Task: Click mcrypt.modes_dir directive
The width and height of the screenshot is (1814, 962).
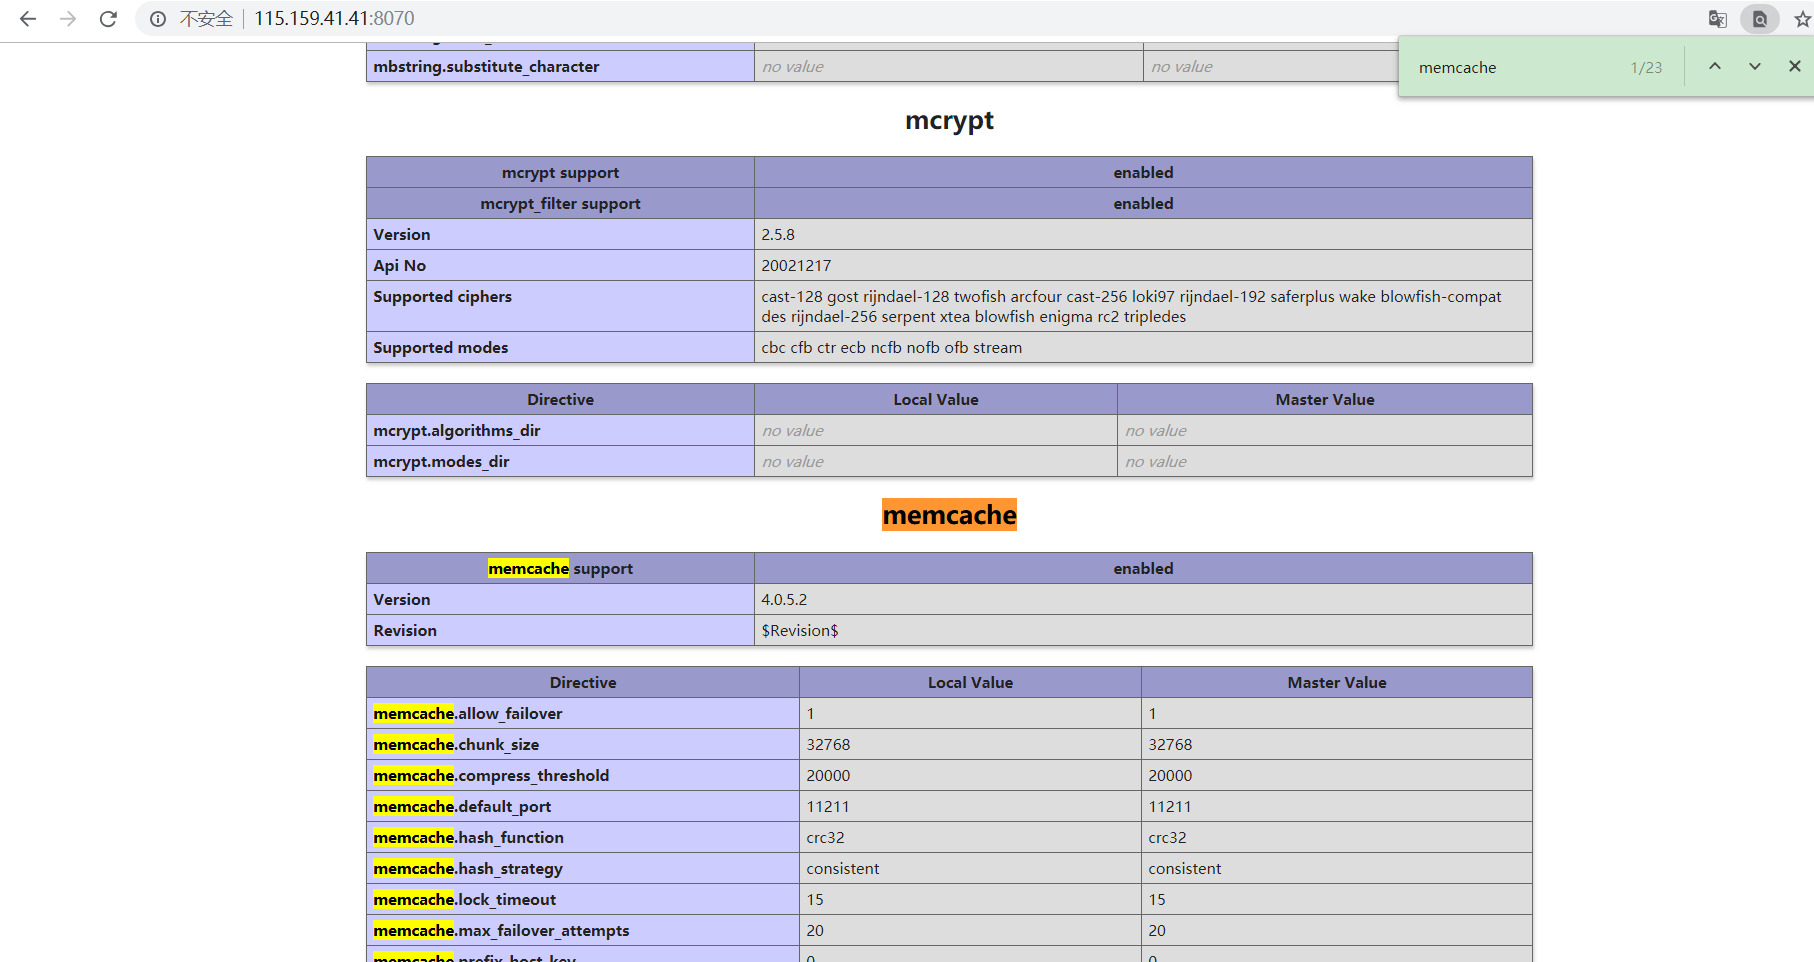Action: point(441,462)
